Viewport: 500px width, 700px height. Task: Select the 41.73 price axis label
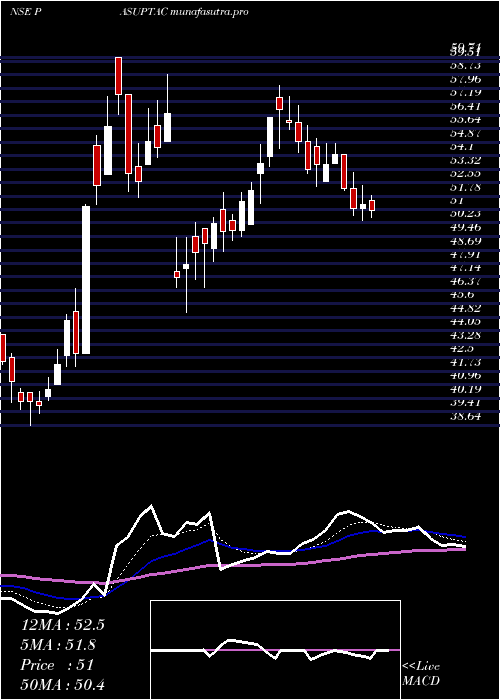465,362
